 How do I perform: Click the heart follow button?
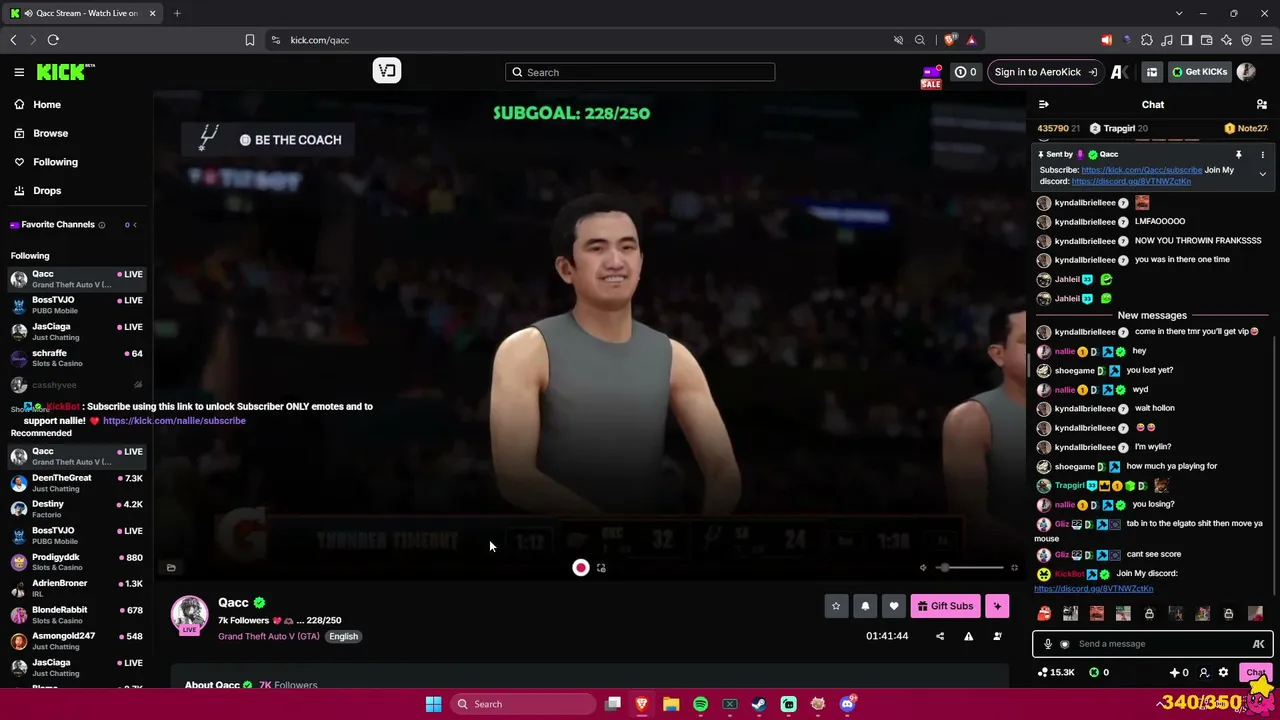pos(894,606)
